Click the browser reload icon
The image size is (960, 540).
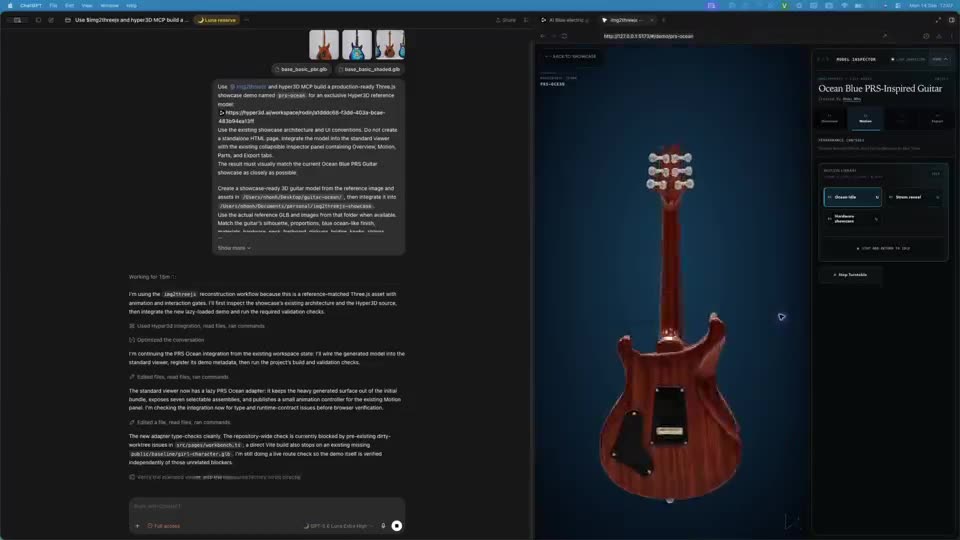click(564, 36)
